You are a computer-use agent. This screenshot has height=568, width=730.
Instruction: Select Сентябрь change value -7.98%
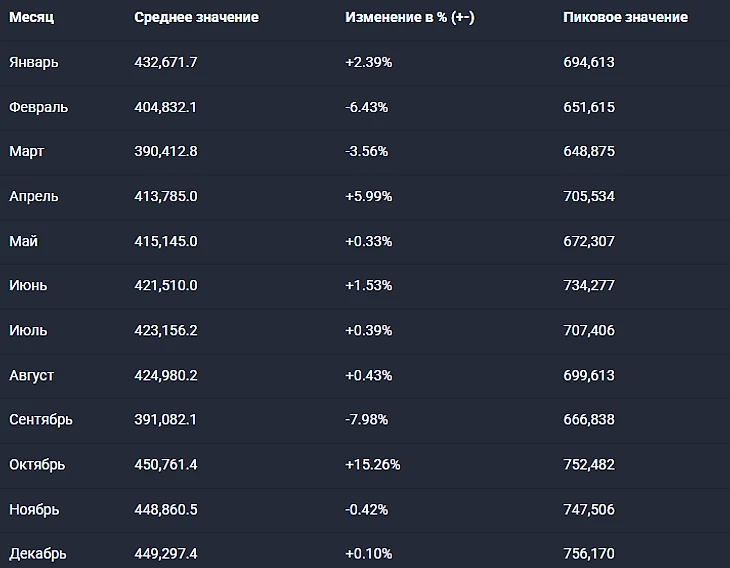[x=367, y=420]
